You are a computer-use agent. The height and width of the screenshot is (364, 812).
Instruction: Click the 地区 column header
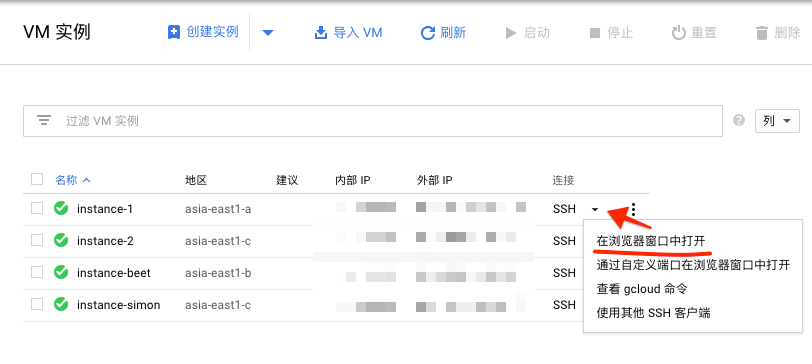(x=196, y=180)
